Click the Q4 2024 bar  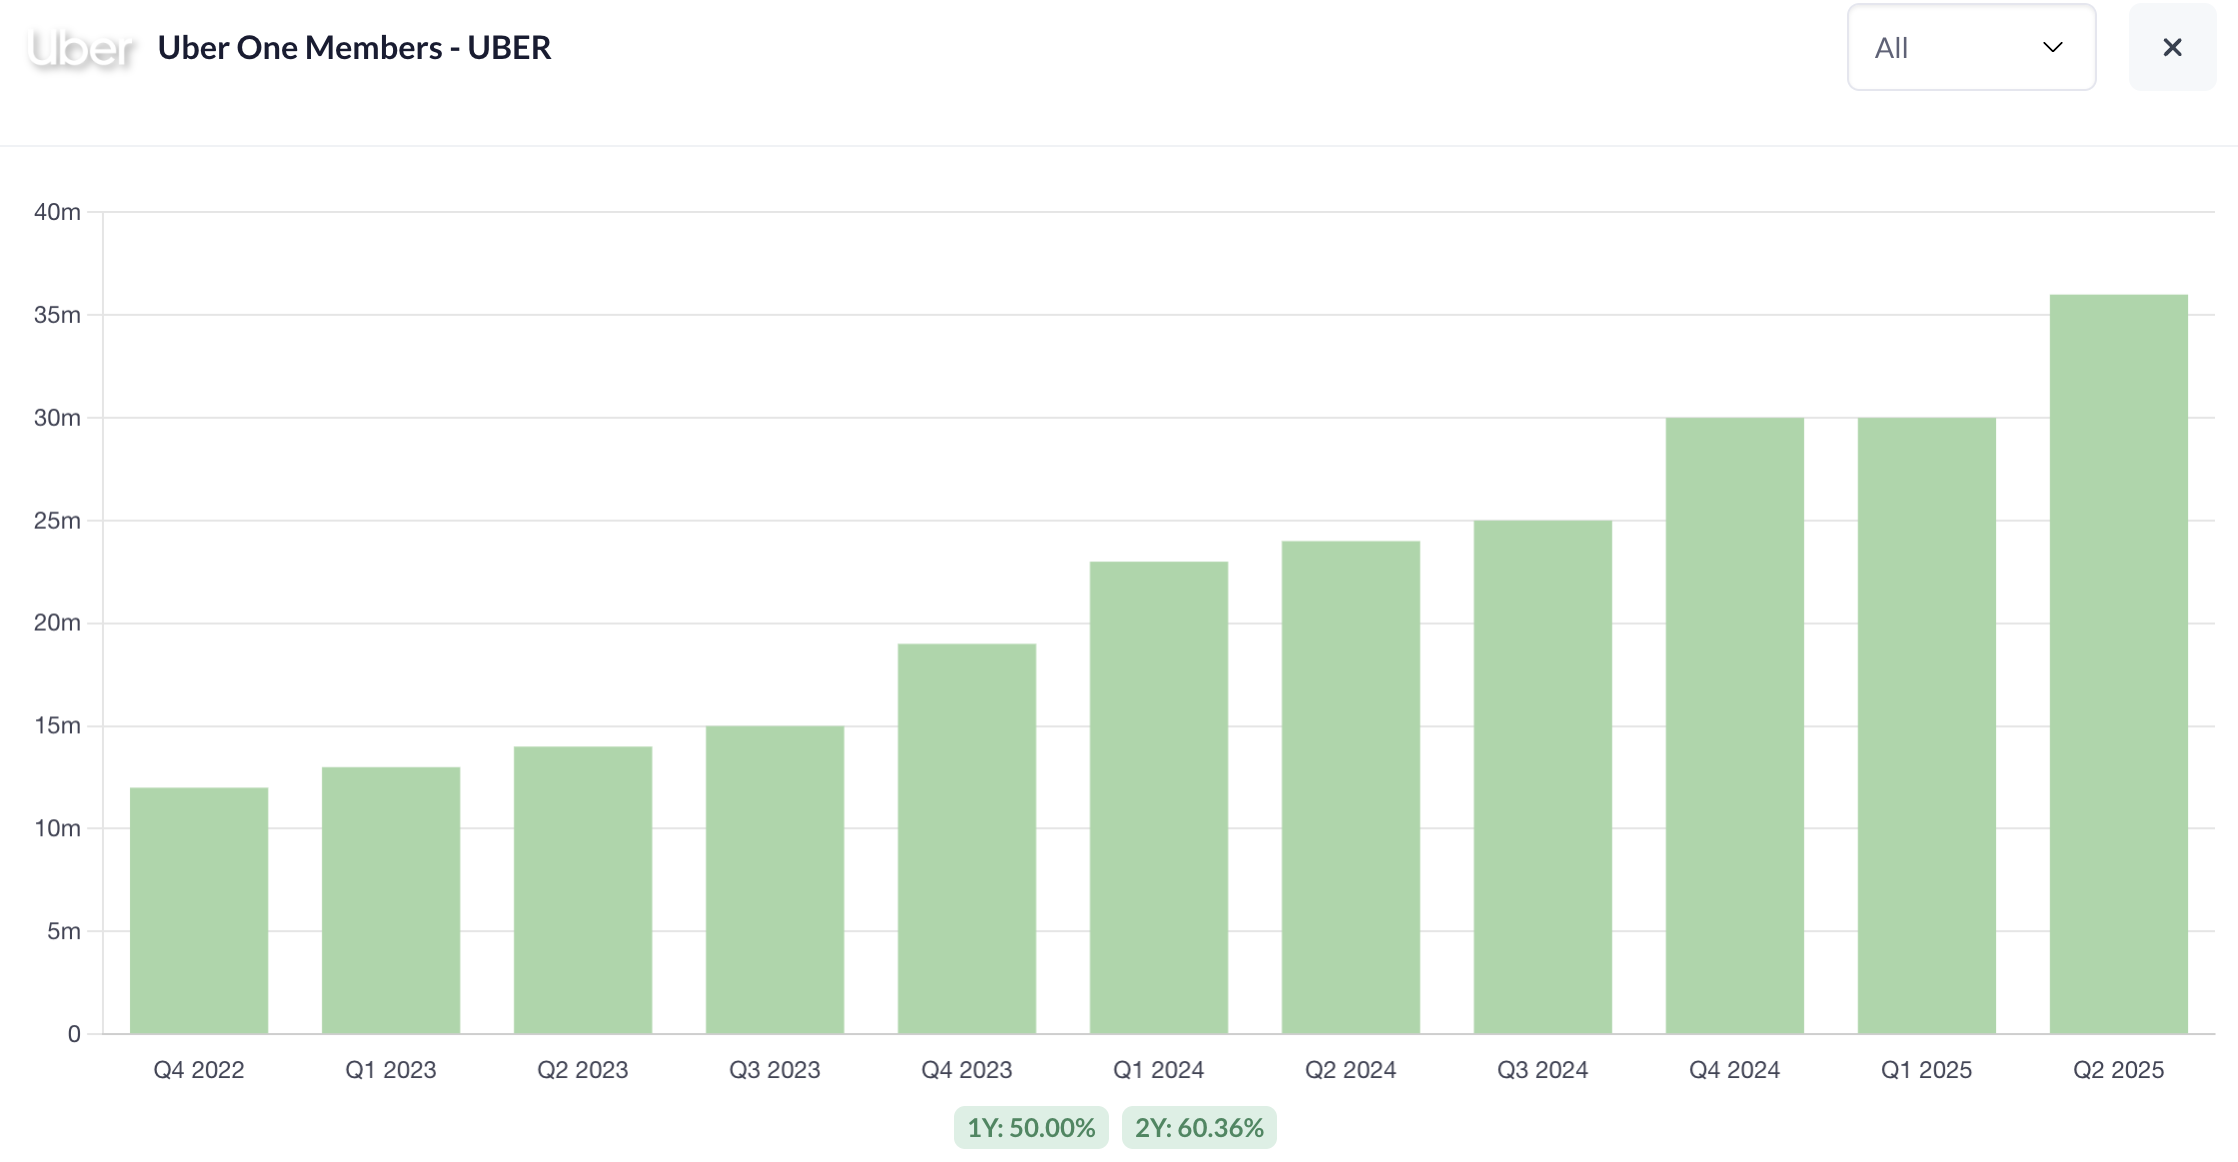[1735, 725]
